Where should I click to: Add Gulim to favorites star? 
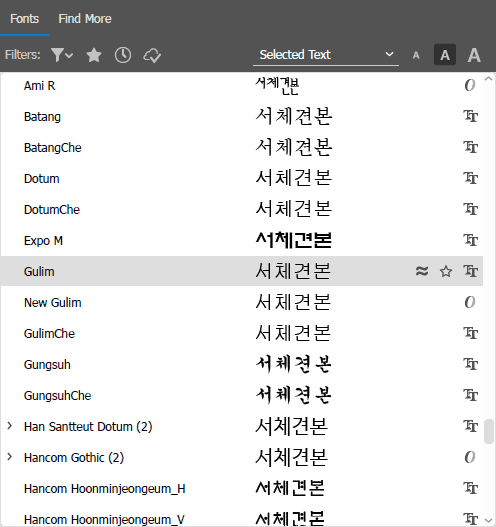click(x=446, y=271)
